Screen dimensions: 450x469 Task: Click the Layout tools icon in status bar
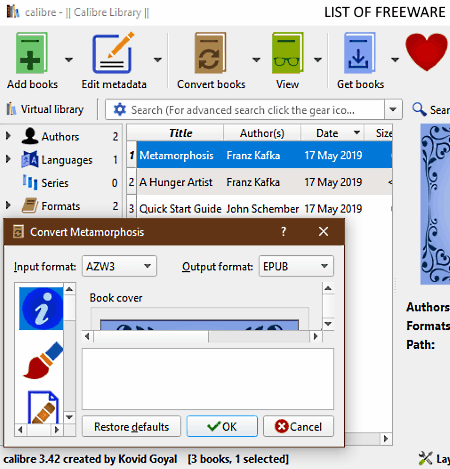click(425, 459)
